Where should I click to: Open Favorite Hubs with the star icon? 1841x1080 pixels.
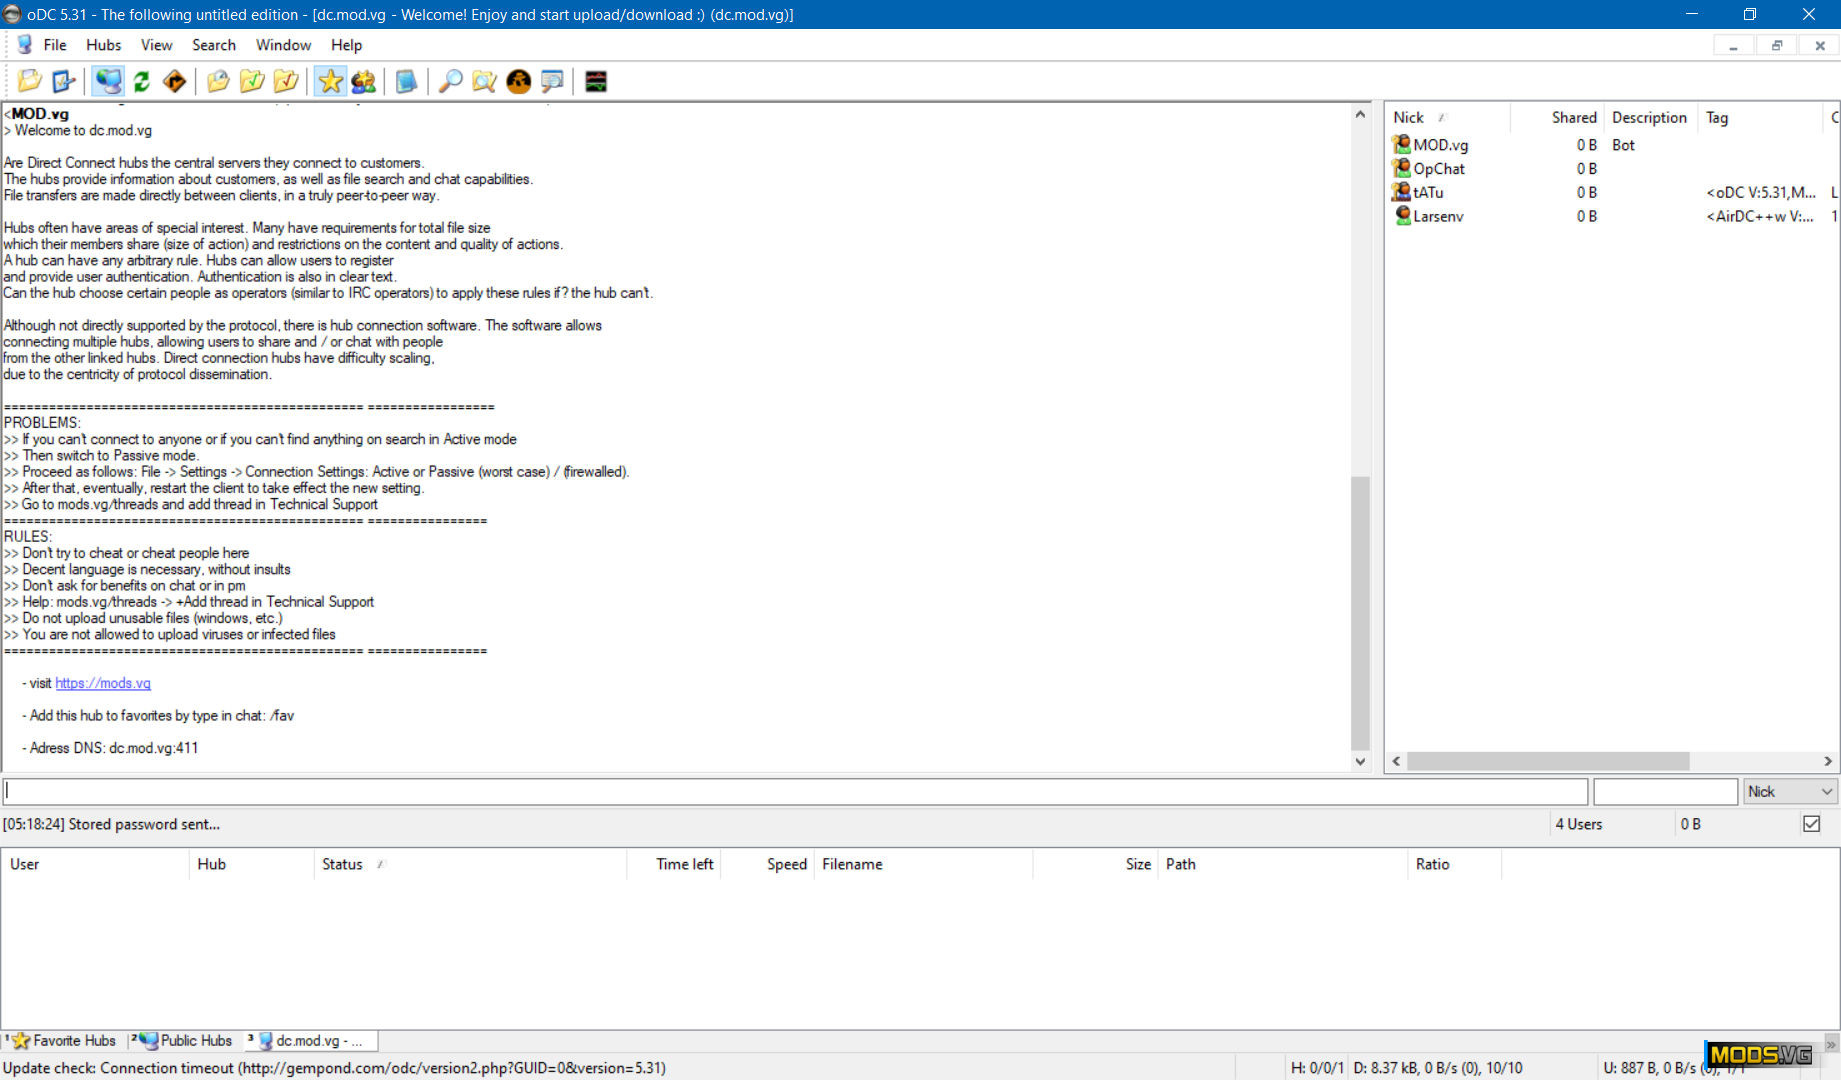pyautogui.click(x=330, y=81)
